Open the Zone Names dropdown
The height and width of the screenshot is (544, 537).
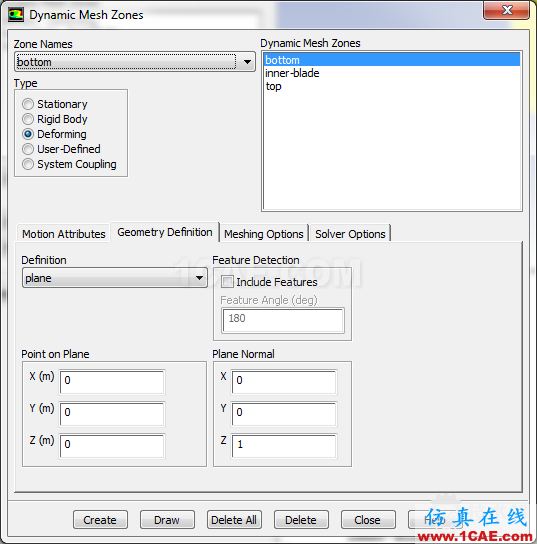[x=135, y=62]
